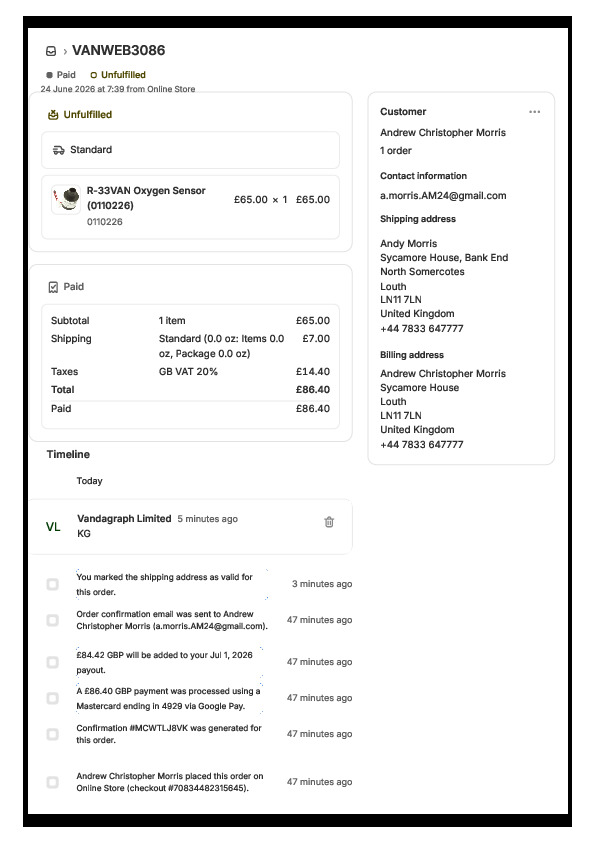Click the Unfulfilled box icon in card header
The width and height of the screenshot is (595, 842).
53,114
